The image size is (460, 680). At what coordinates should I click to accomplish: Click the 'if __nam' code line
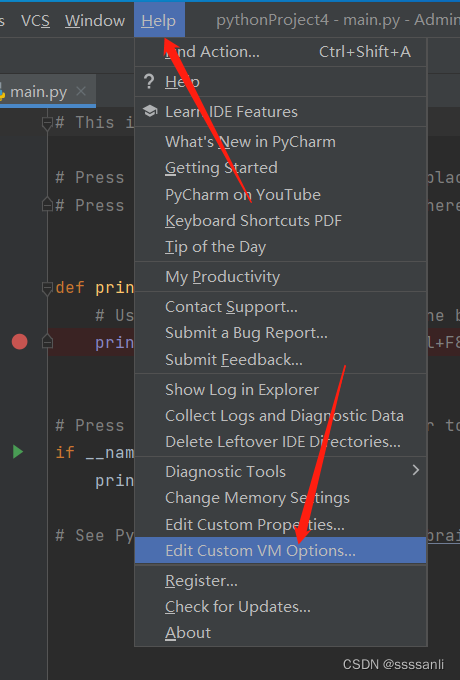[x=95, y=453]
